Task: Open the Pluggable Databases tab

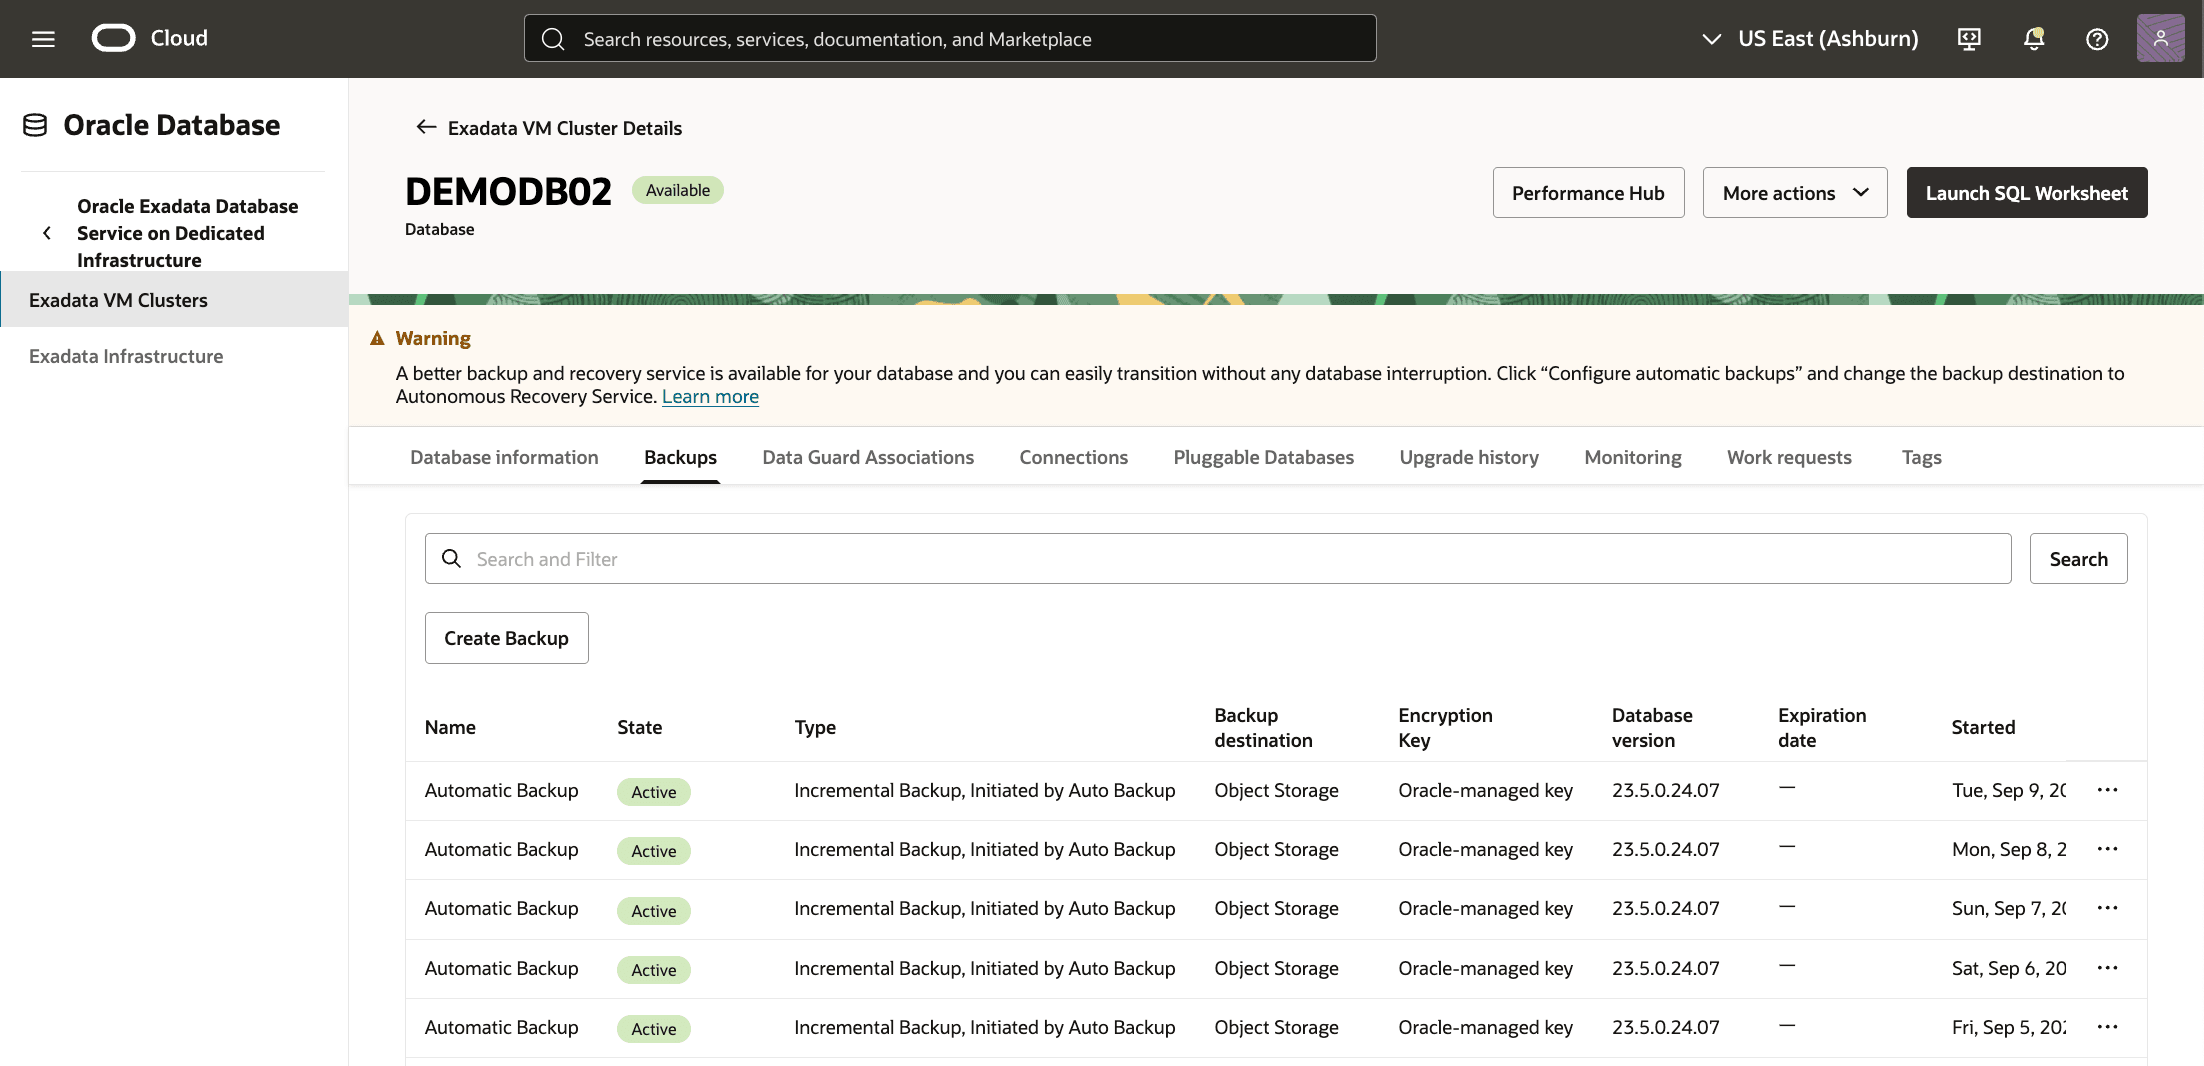Action: [1263, 457]
